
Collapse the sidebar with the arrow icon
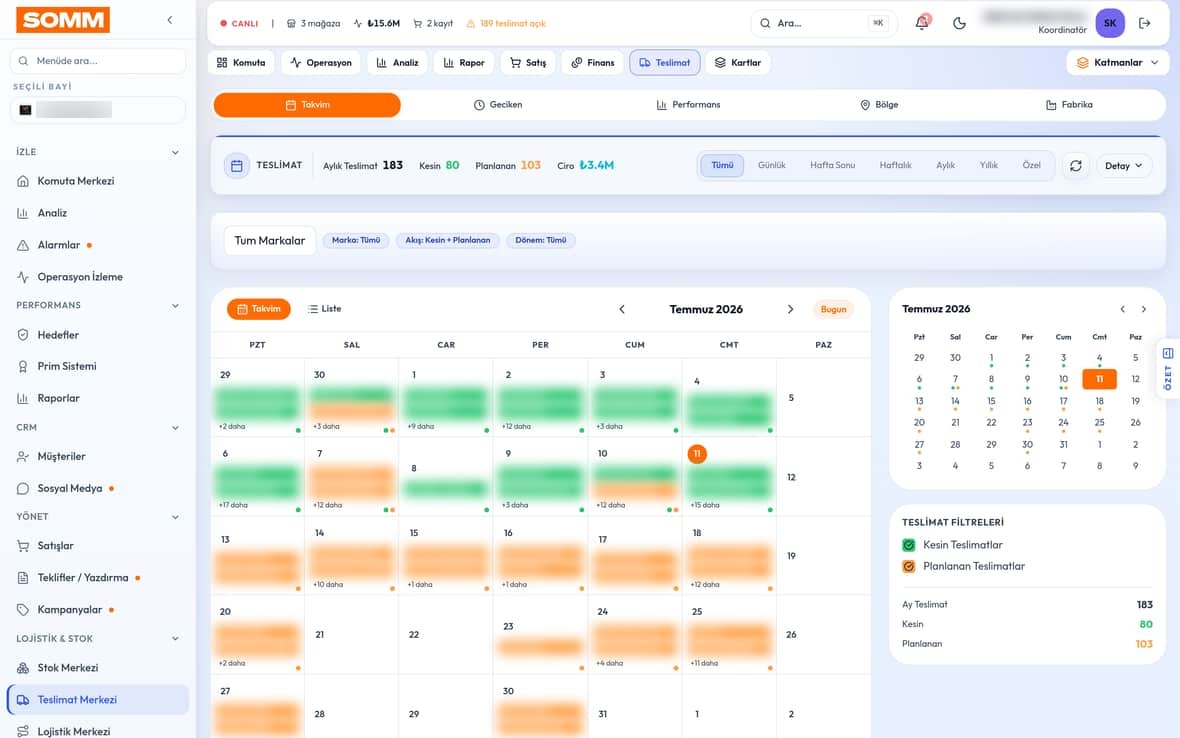pos(170,20)
